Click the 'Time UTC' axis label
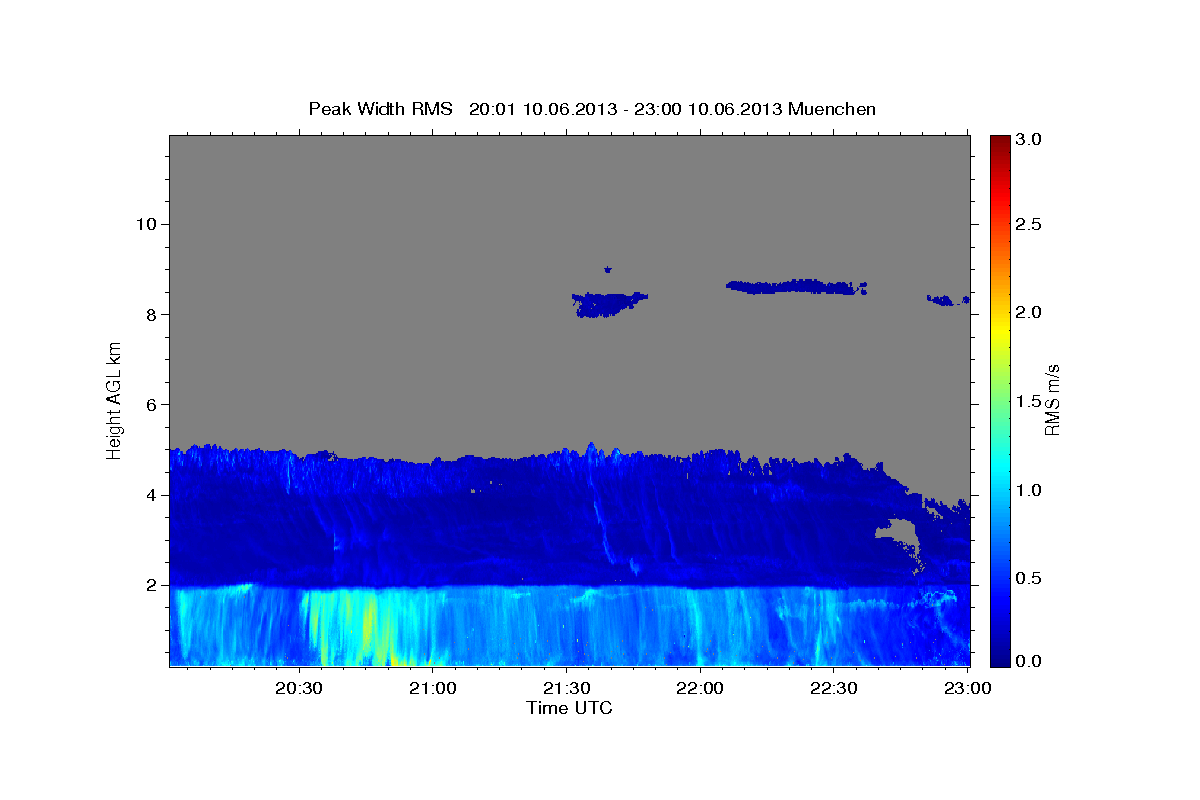 (x=569, y=708)
